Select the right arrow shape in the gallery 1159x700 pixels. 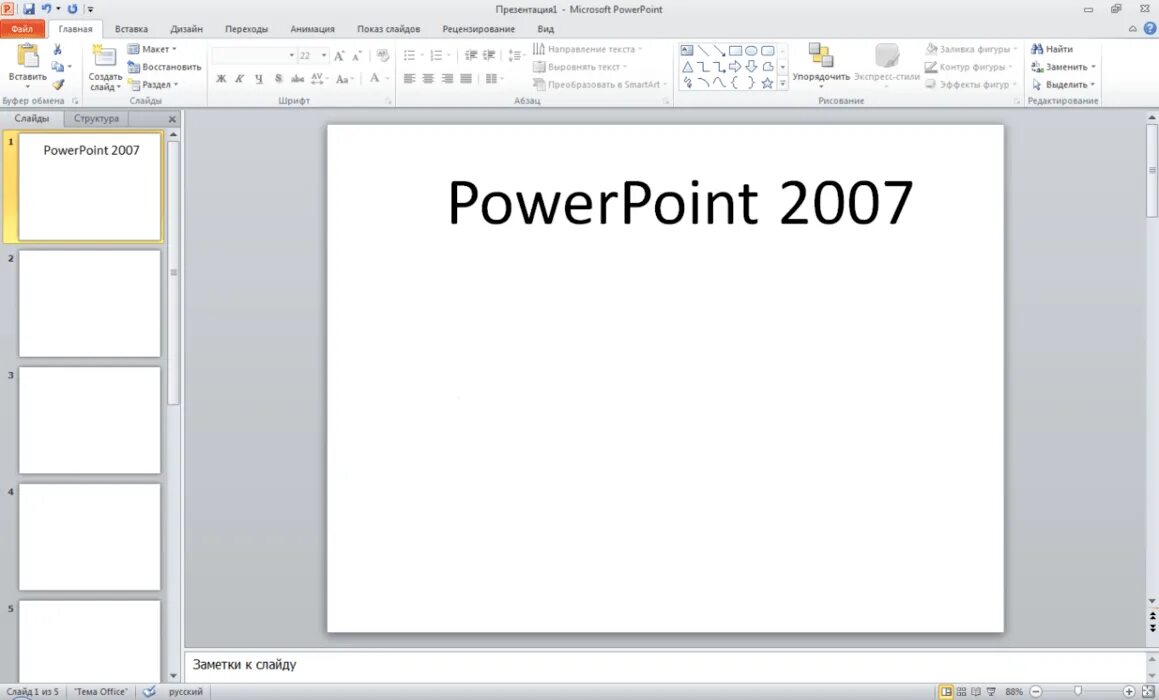(x=735, y=67)
